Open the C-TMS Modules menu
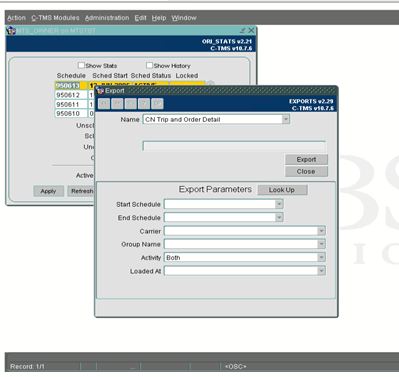Image resolution: width=399 pixels, height=377 pixels. pyautogui.click(x=55, y=18)
